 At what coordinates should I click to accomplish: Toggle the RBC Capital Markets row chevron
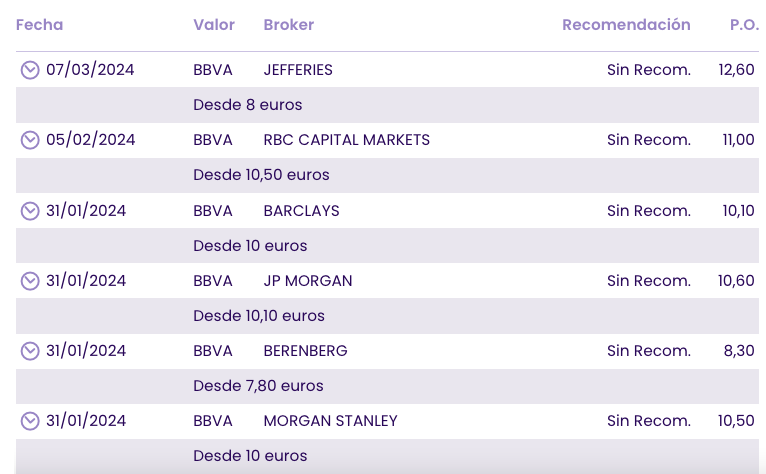30,140
